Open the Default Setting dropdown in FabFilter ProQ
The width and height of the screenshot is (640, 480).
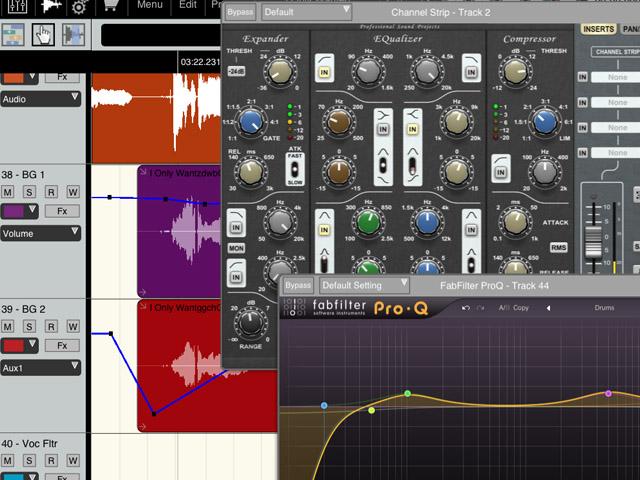364,285
